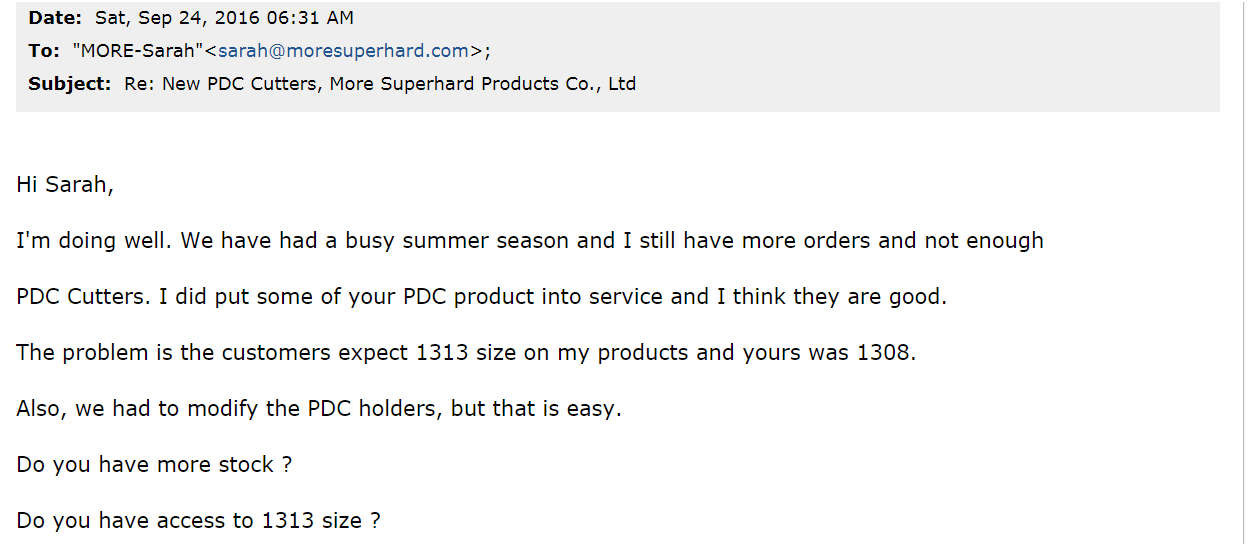Click the "MORE-Sarah" recipient name
The width and height of the screenshot is (1257, 544).
137,51
